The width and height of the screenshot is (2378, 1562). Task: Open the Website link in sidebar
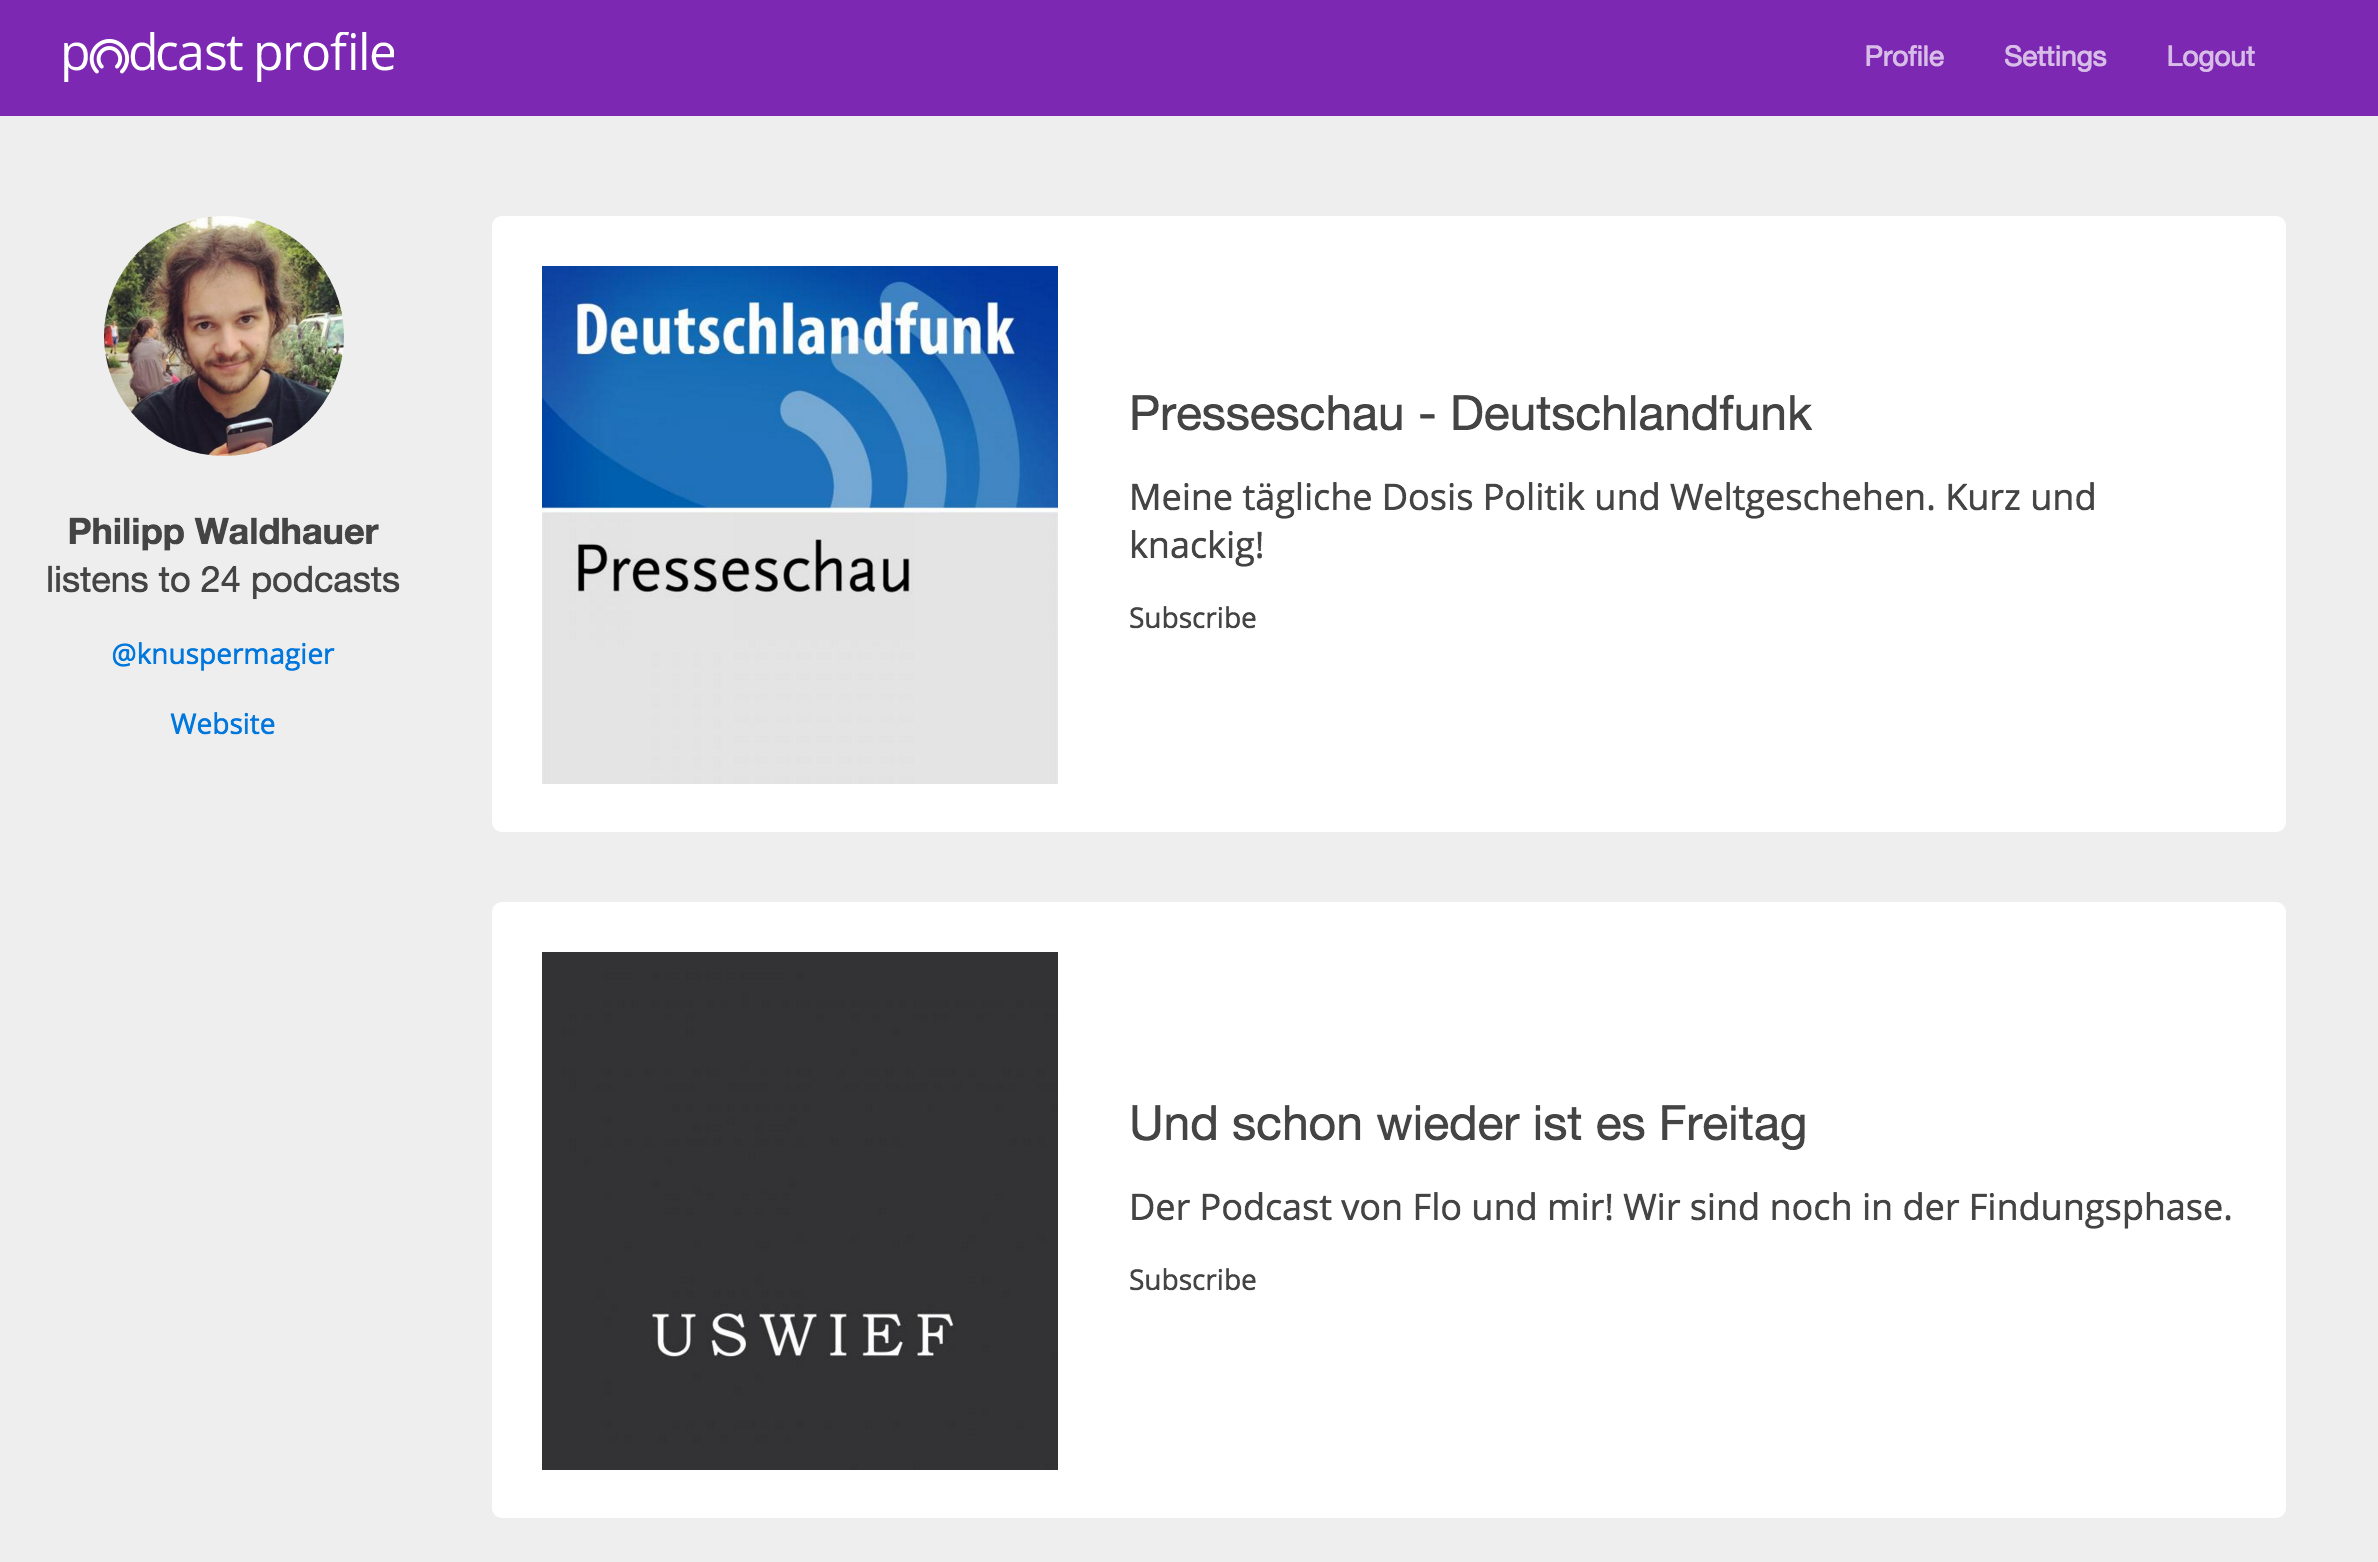tap(222, 724)
